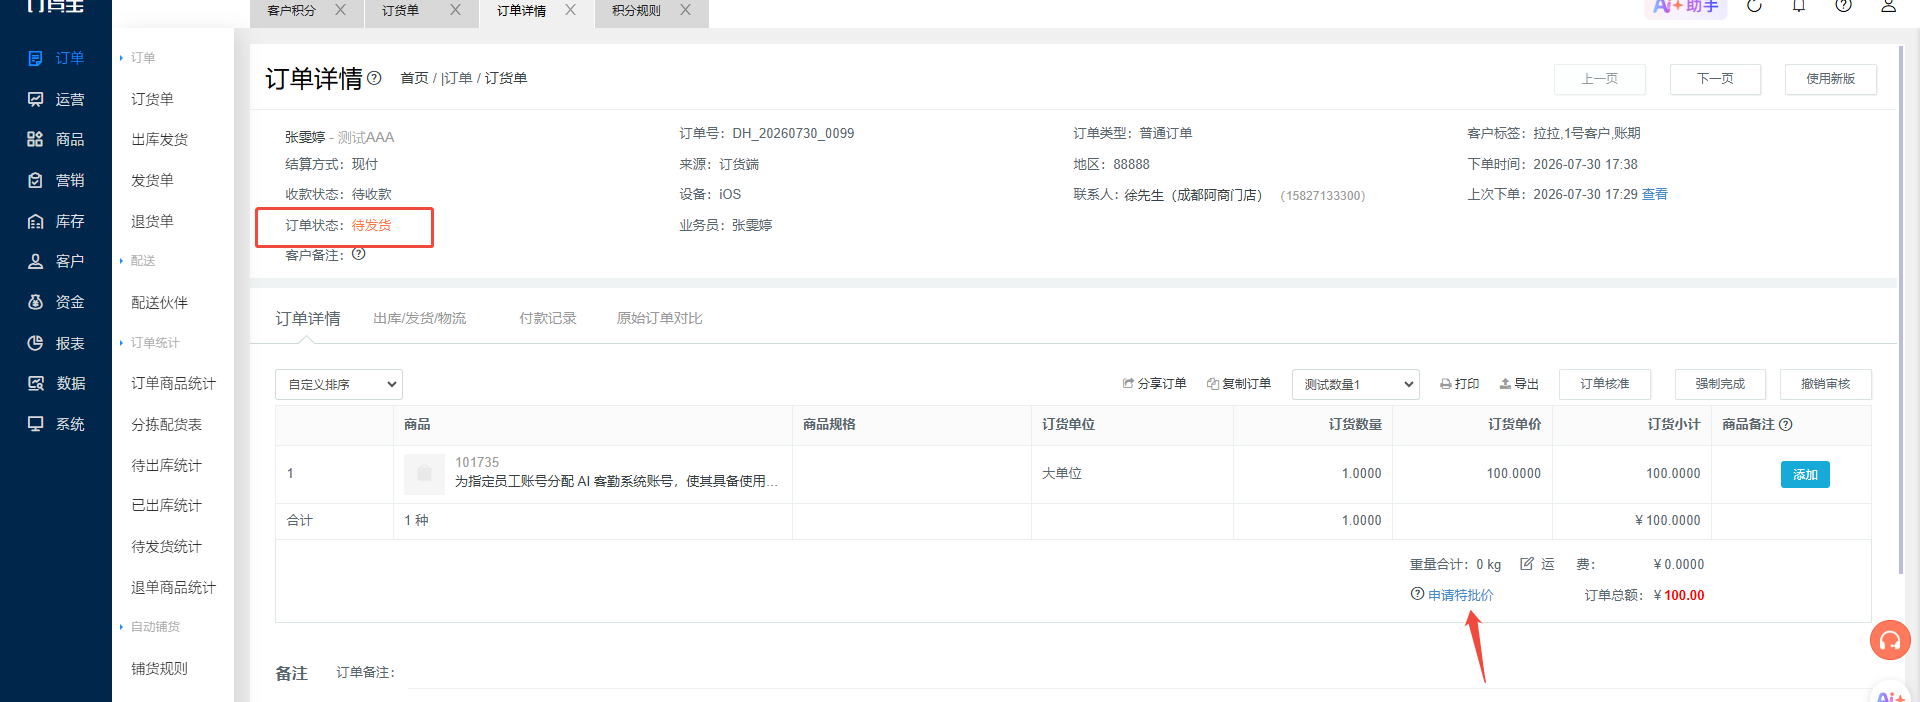Collapse the 配送 section in the submenu
1920x702 pixels.
point(137,261)
